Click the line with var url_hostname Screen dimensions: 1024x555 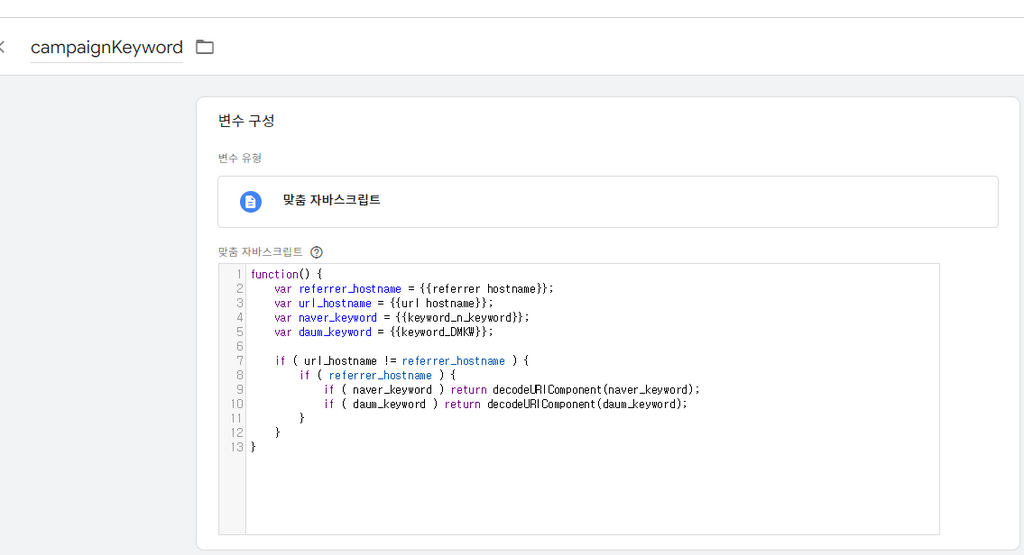383,303
